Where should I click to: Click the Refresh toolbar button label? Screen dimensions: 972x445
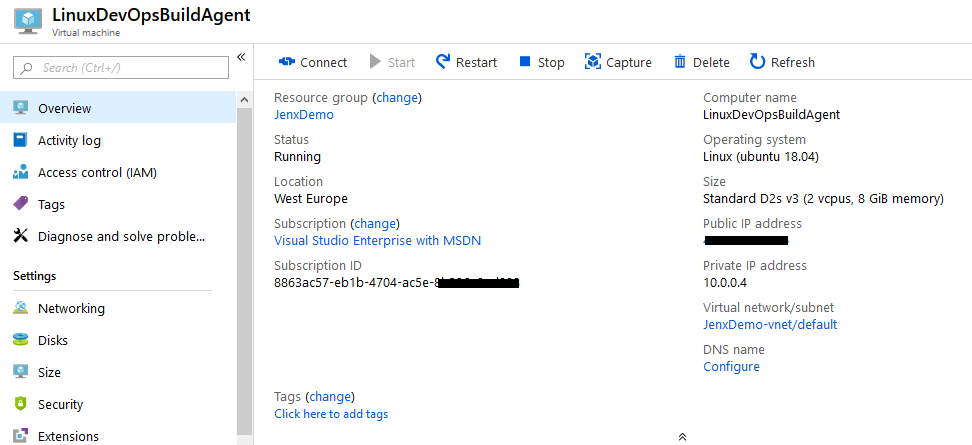[x=793, y=63]
